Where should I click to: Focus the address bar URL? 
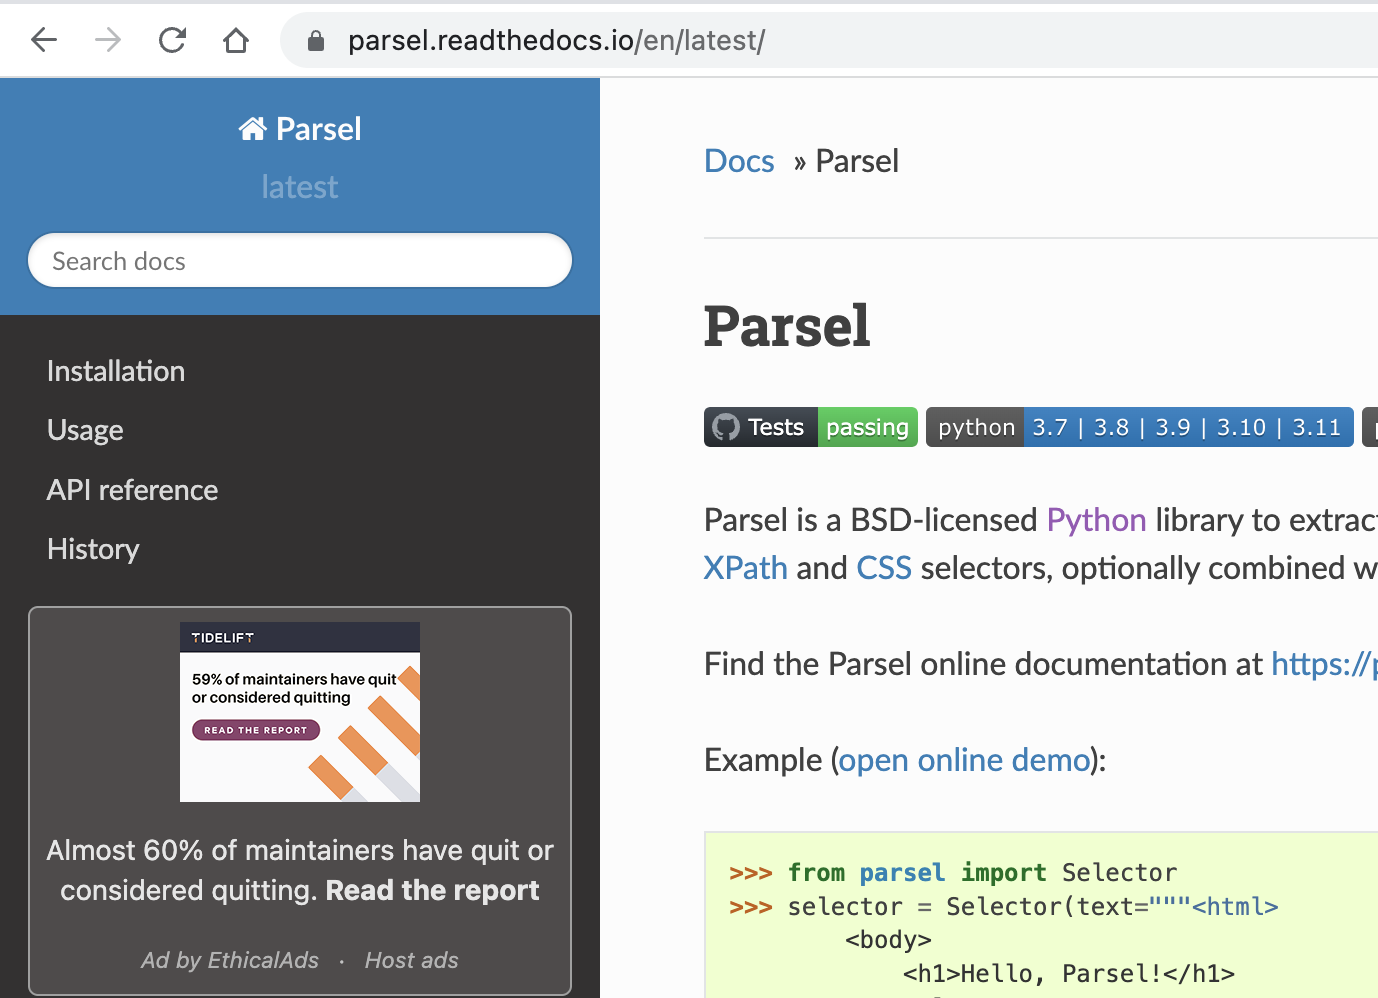coord(556,41)
